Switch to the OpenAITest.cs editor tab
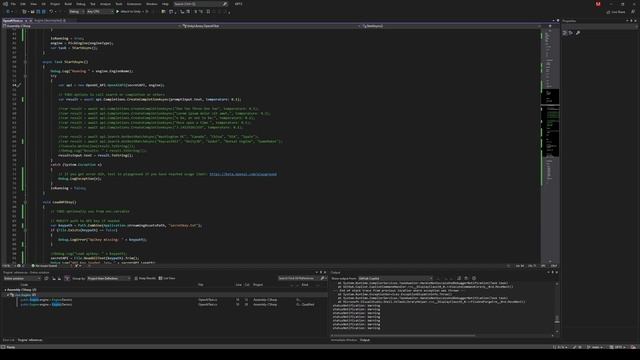The height and width of the screenshot is (360, 640). pos(13,20)
